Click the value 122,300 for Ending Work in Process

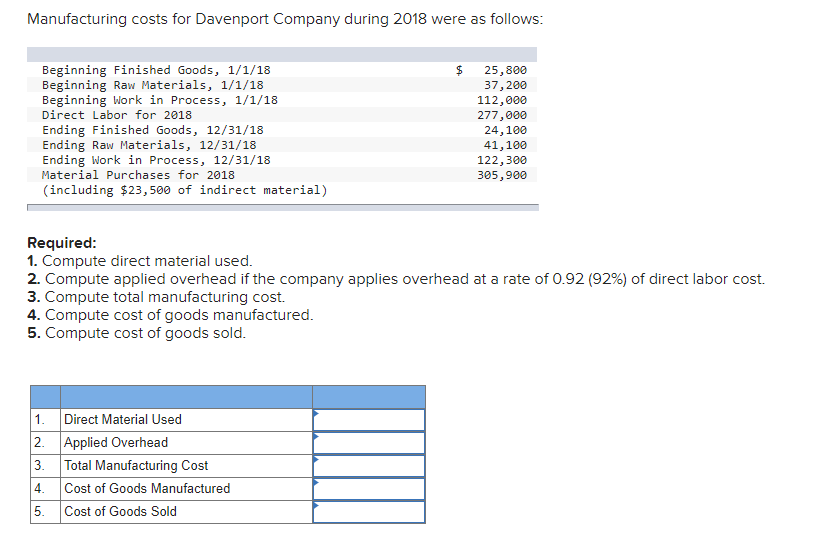pyautogui.click(x=502, y=160)
